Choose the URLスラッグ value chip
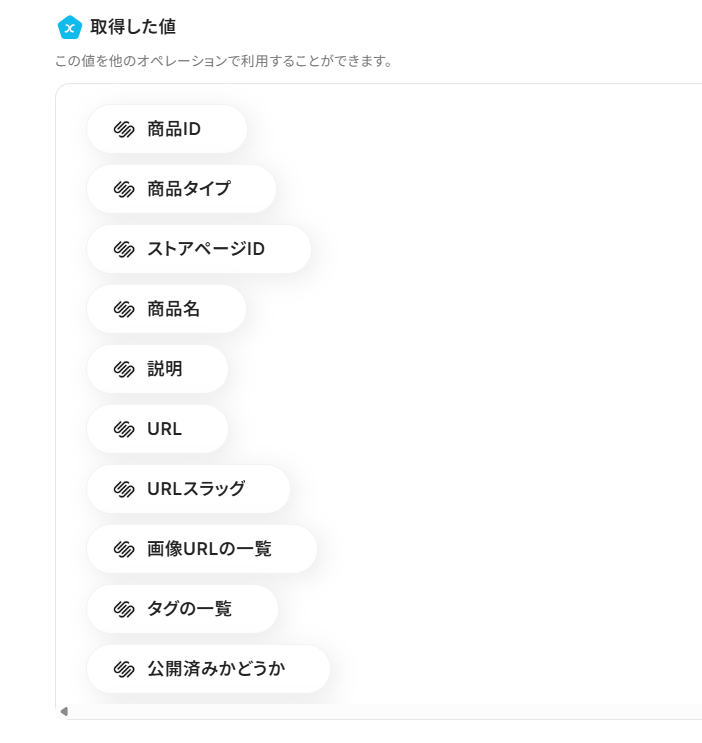The width and height of the screenshot is (702, 743). pos(188,490)
